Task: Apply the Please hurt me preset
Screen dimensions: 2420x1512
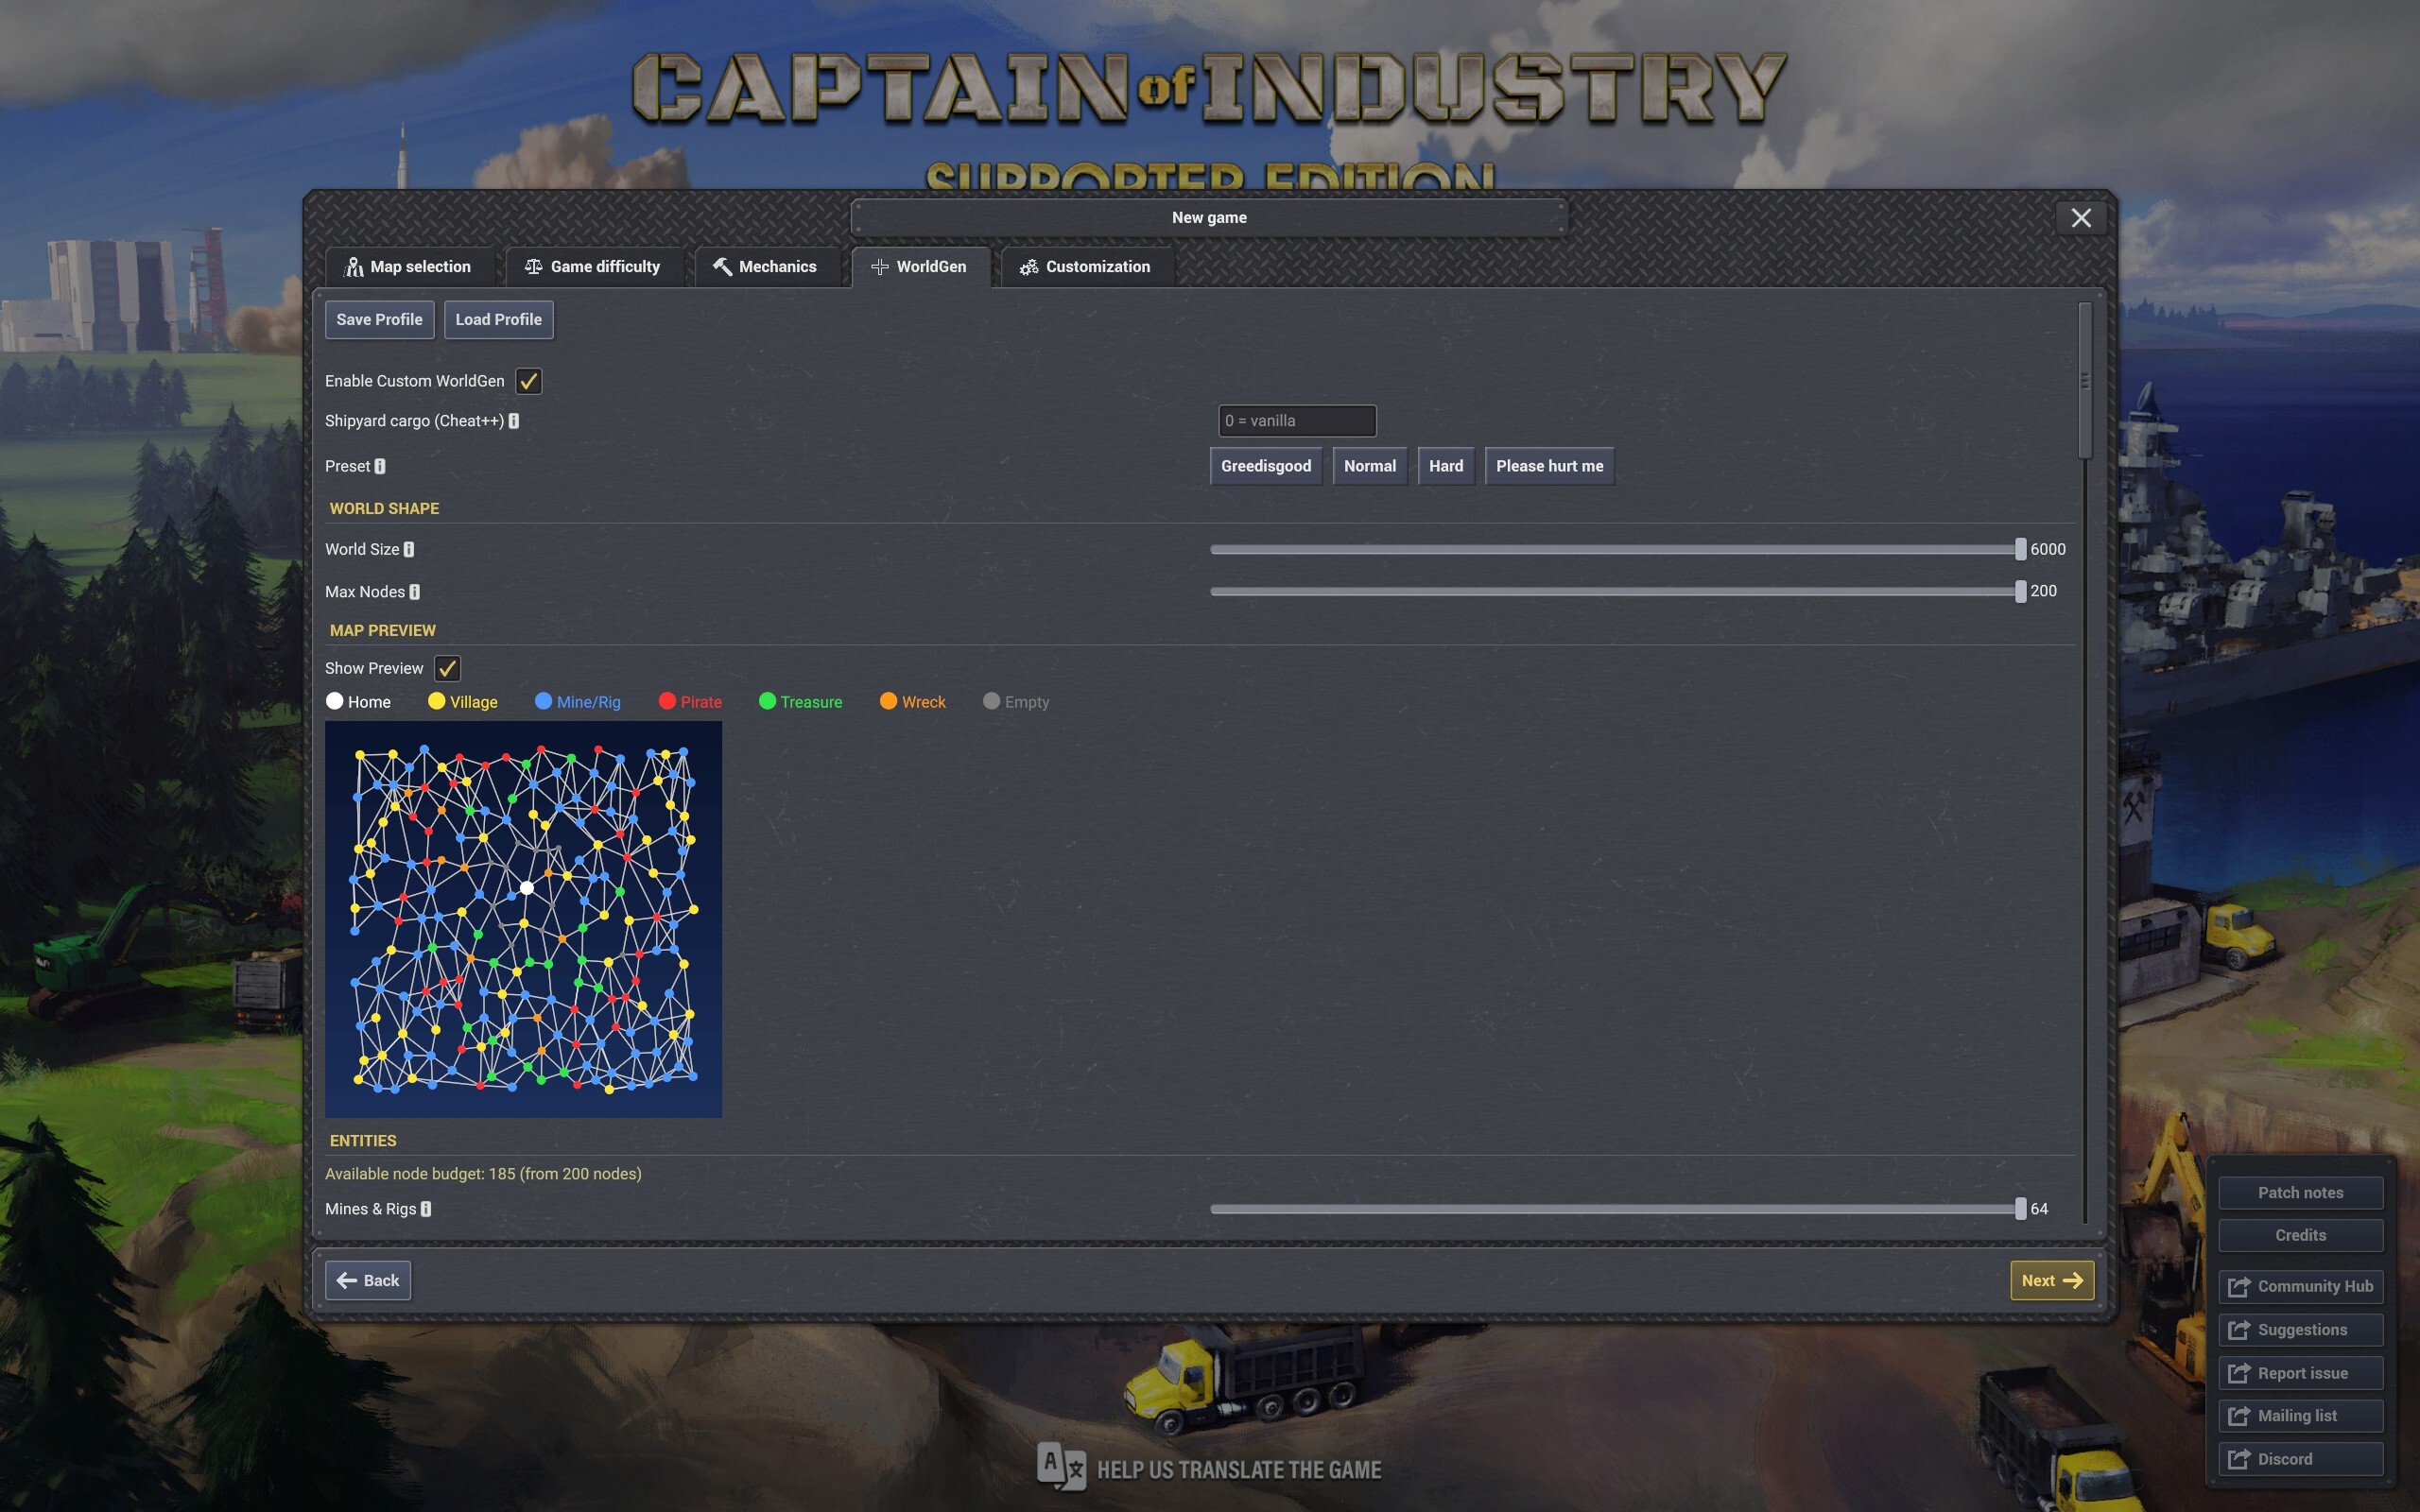Action: [x=1549, y=466]
